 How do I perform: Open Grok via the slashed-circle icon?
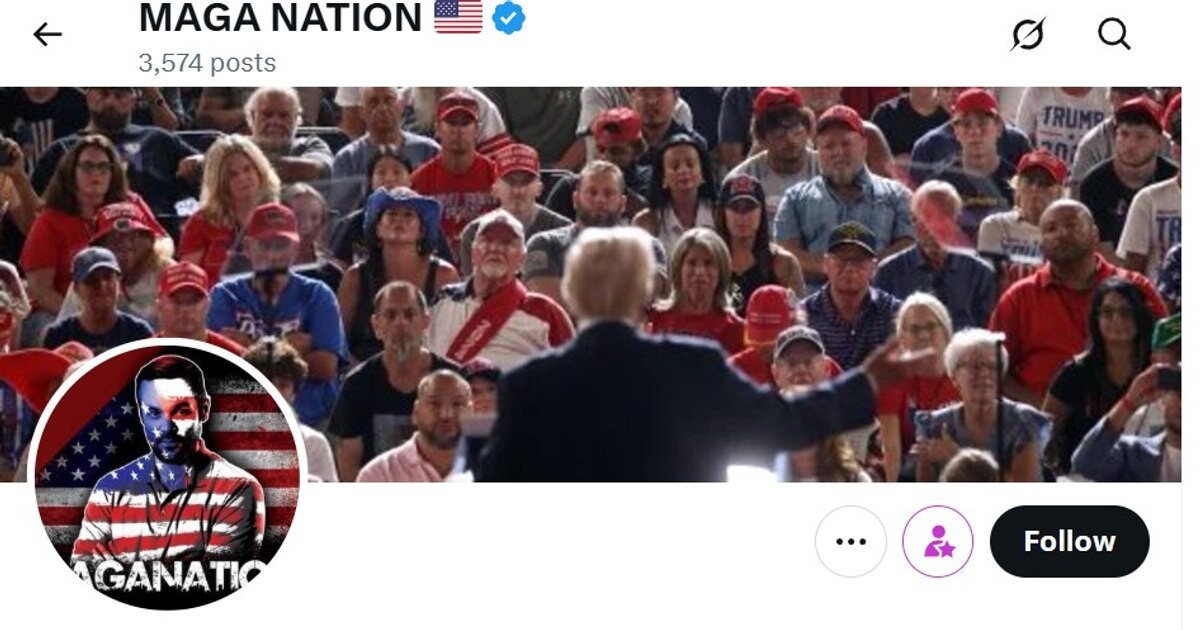pos(1027,34)
